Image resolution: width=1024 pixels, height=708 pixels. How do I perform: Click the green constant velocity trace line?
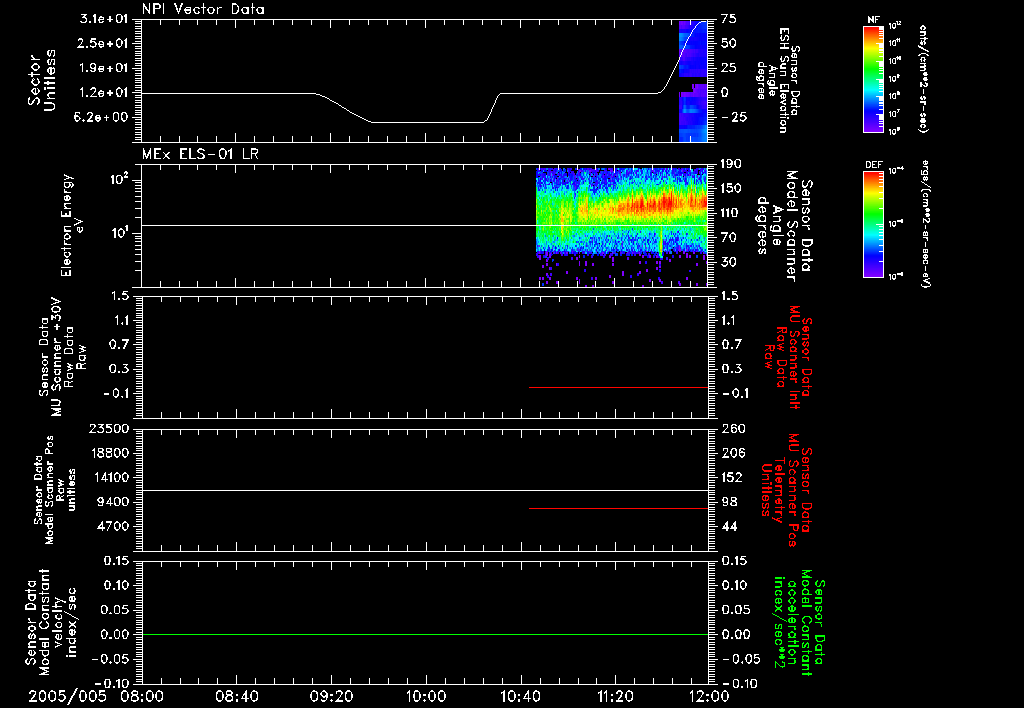(x=424, y=634)
